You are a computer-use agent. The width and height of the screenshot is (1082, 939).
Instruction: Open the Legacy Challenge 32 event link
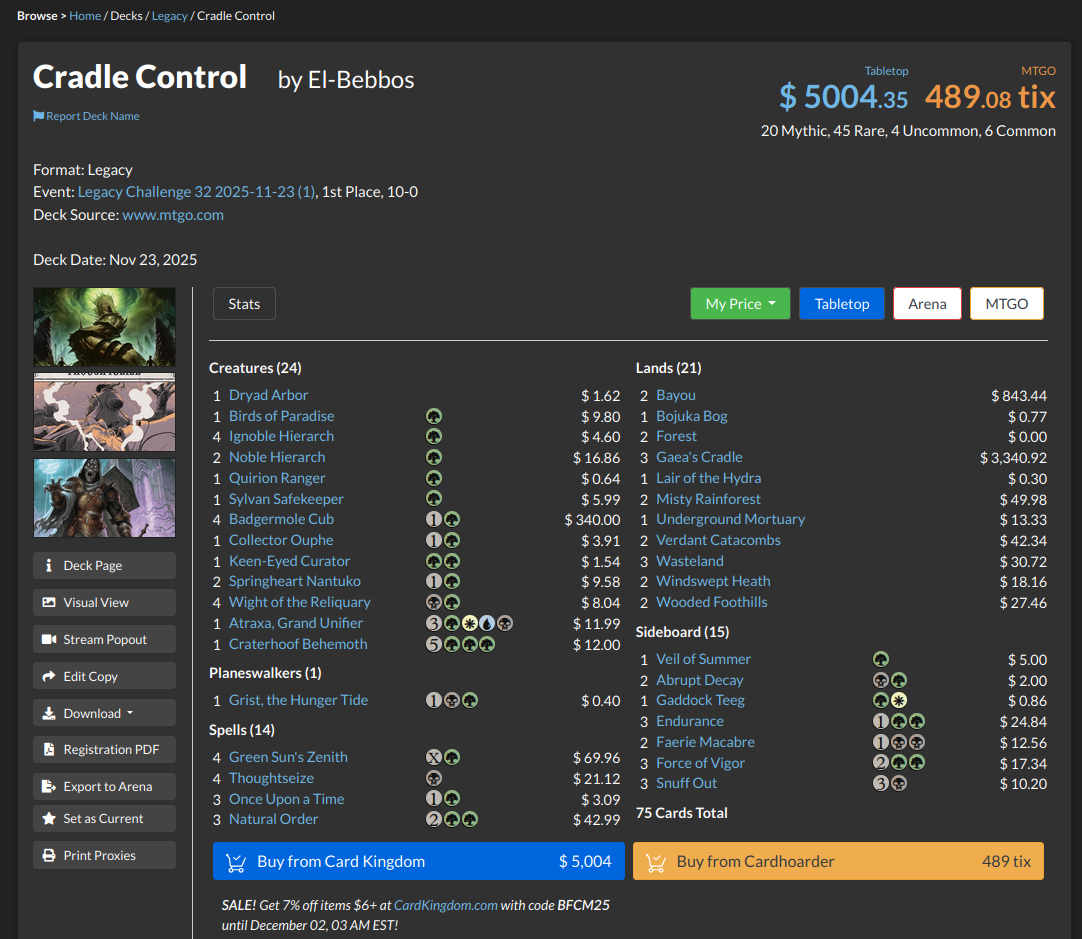pos(197,192)
